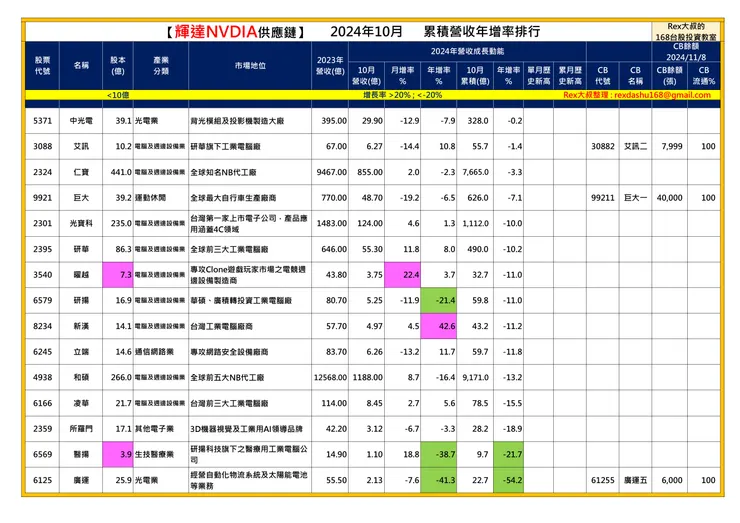The width and height of the screenshot is (740, 523).
Task: Click the description 3D機器視覺及工業用AI領導品牌
Action: tap(246, 429)
